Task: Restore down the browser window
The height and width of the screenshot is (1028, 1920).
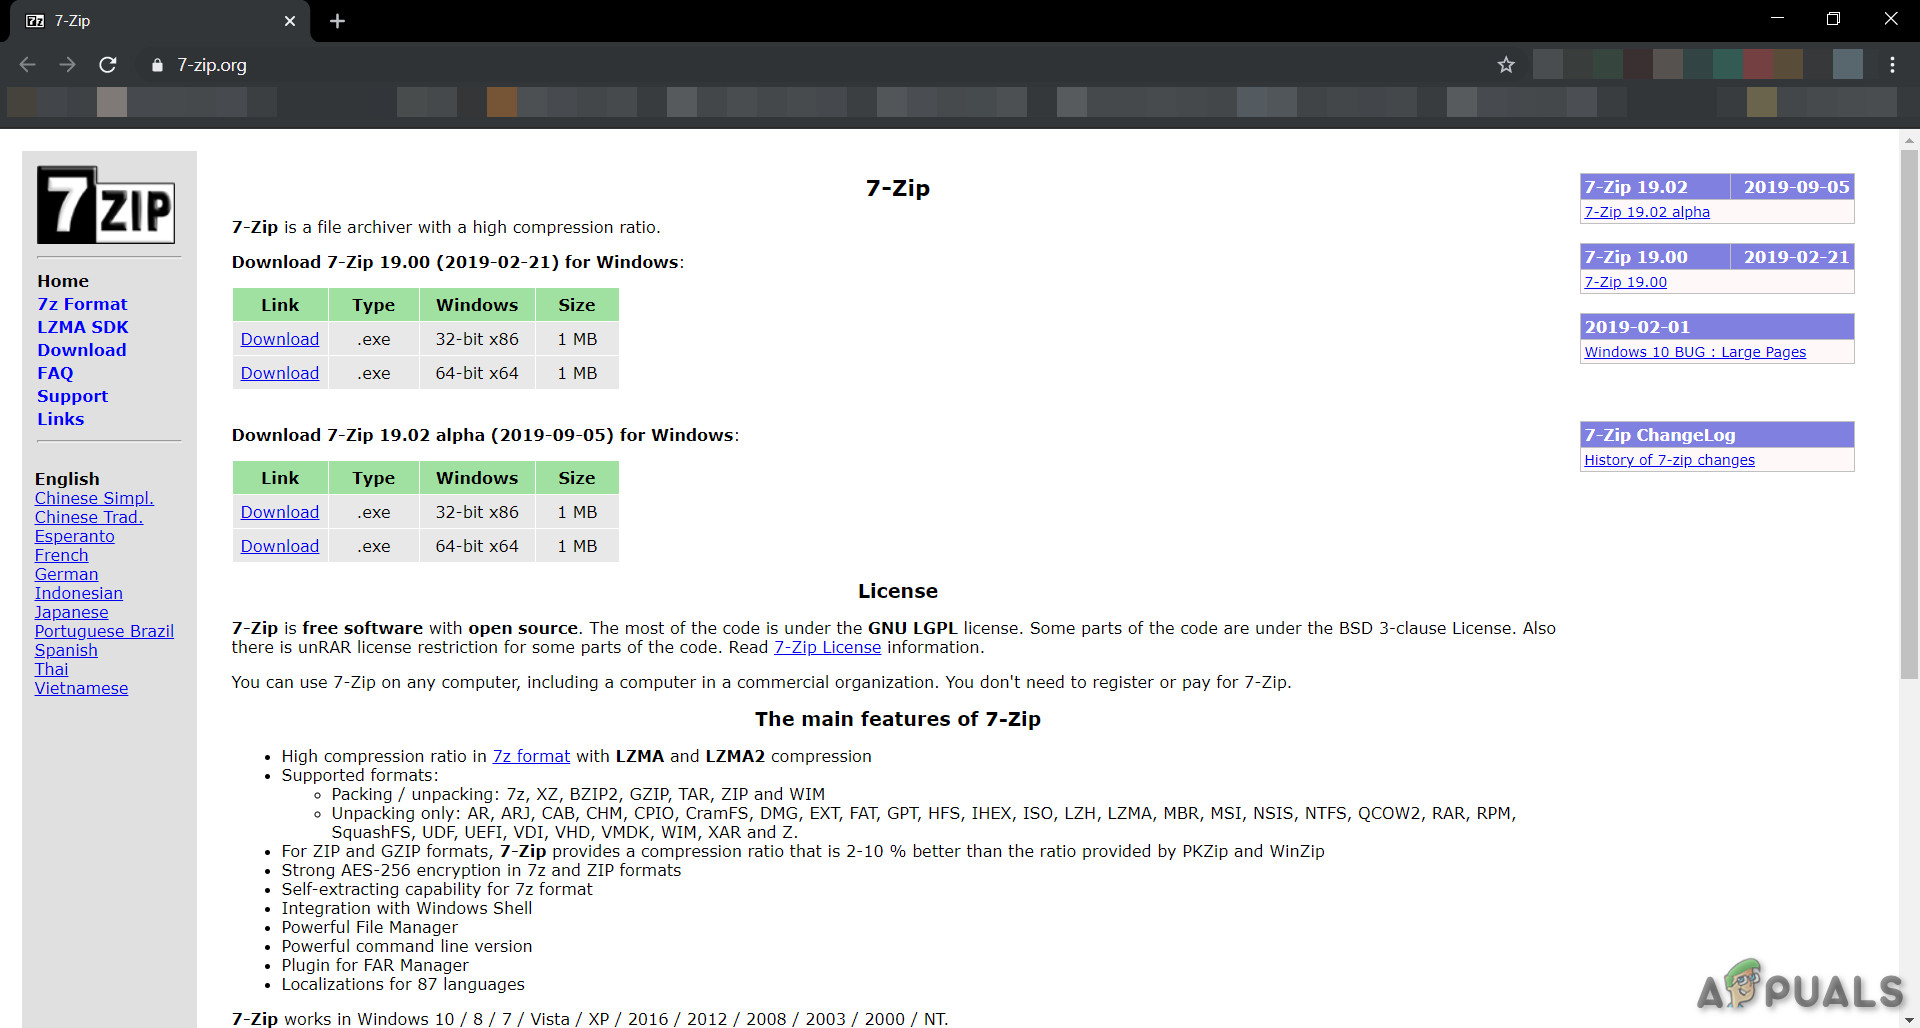Action: tap(1833, 19)
